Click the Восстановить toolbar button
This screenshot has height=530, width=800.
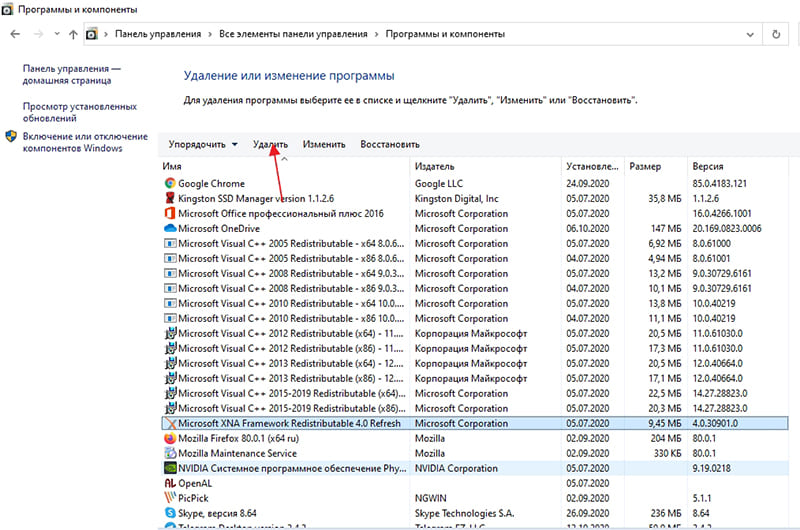[x=390, y=144]
